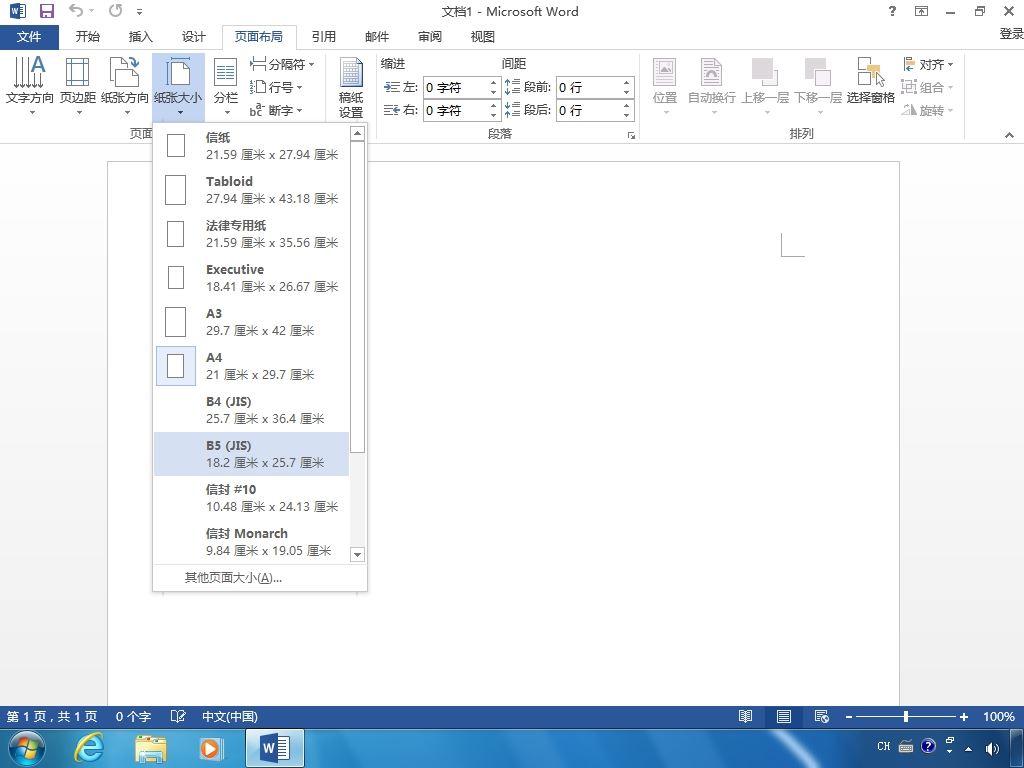Select the A4 paper size
The width and height of the screenshot is (1024, 768).
point(251,366)
